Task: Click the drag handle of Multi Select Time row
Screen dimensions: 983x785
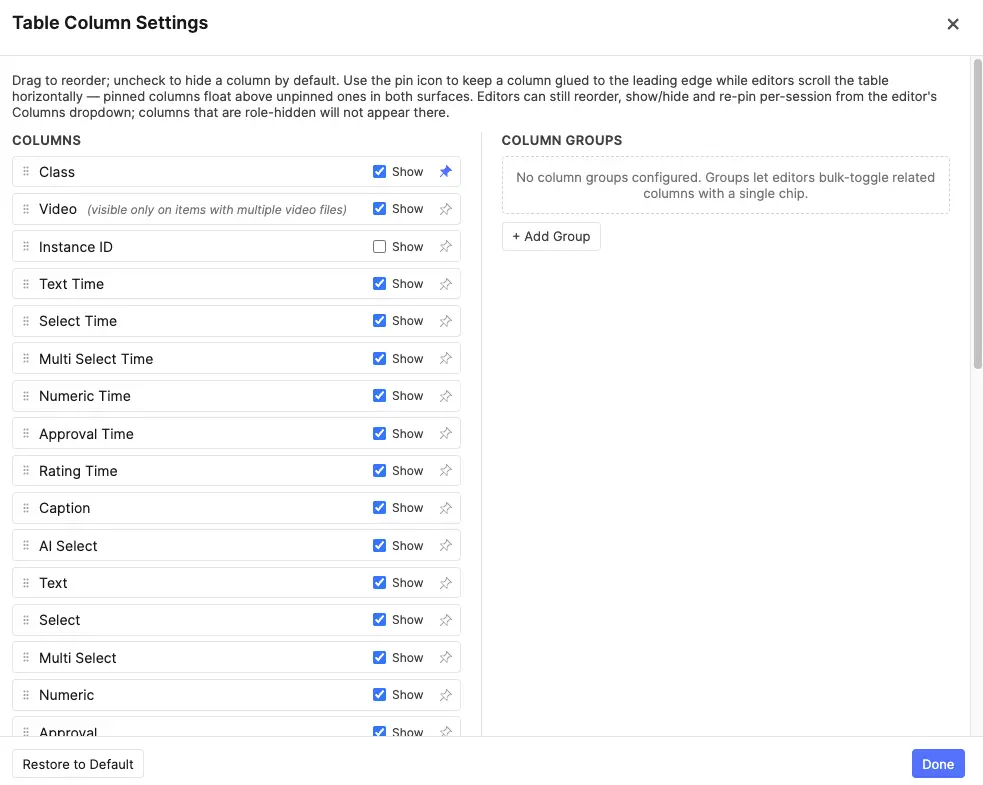Action: 26,359
